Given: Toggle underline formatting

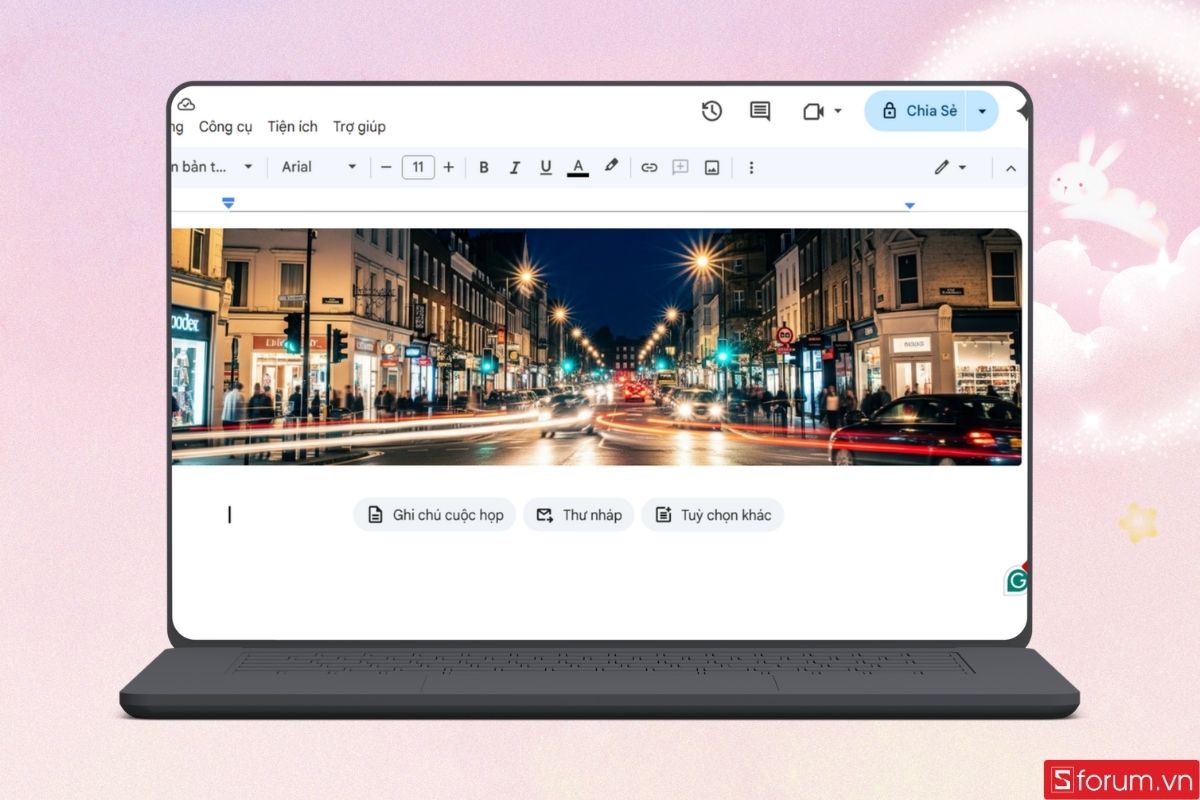Looking at the screenshot, I should point(546,167).
